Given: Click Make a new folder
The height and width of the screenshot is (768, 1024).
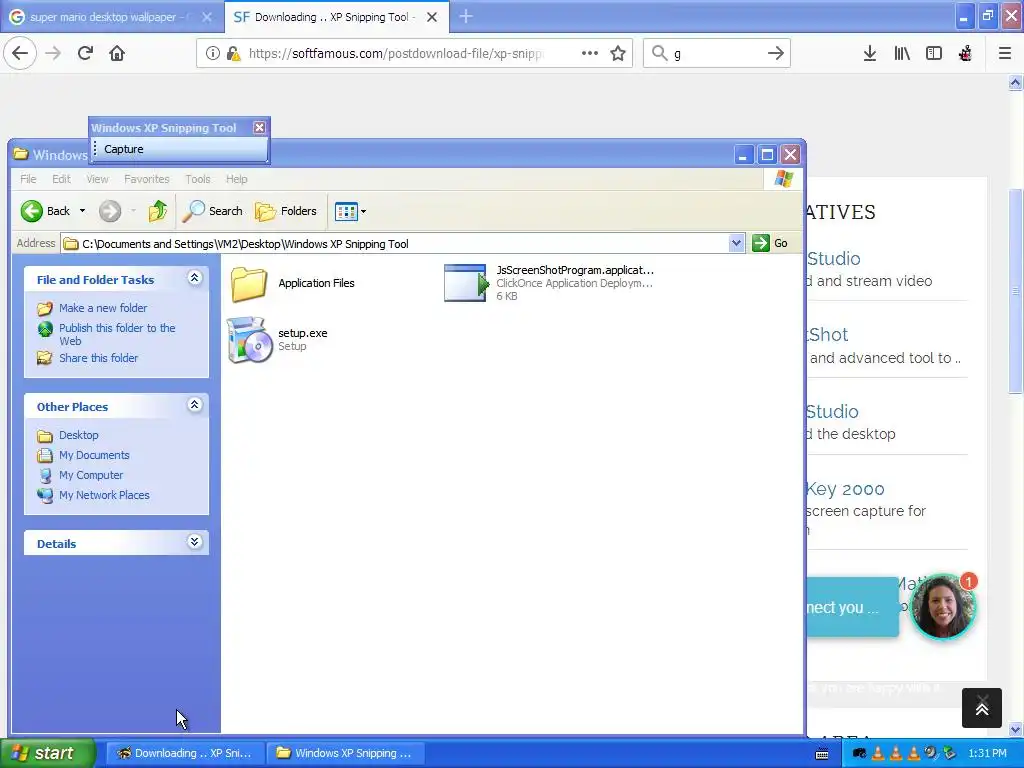Looking at the screenshot, I should click(103, 308).
